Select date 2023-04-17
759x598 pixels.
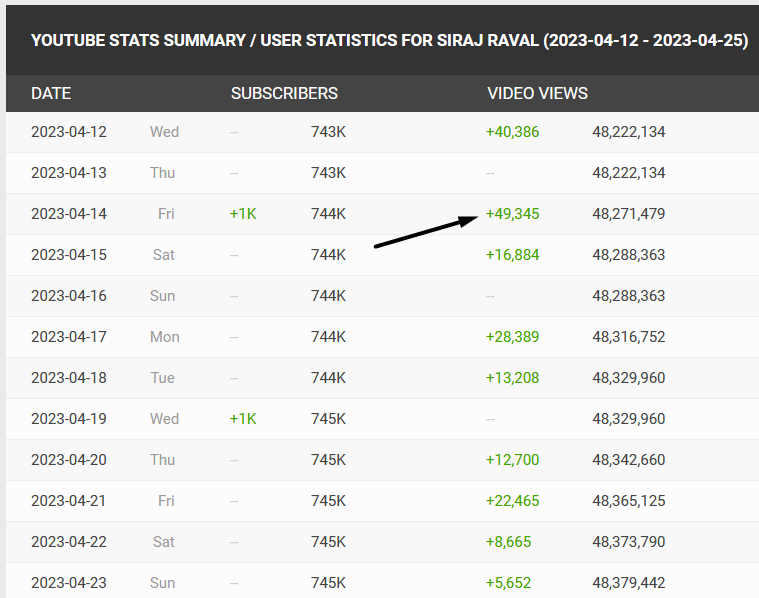(x=69, y=337)
